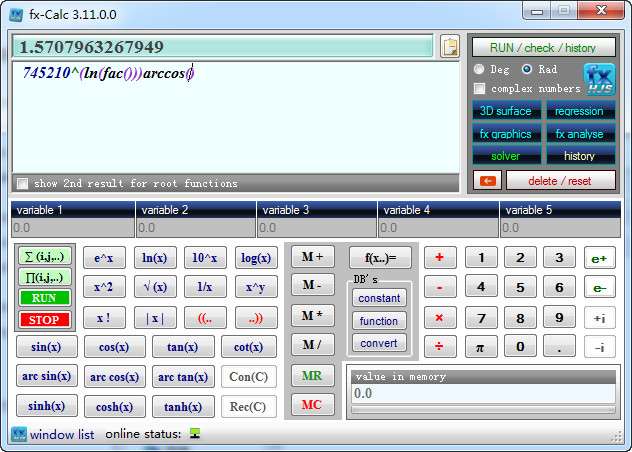Screen dimensions: 632x452
Task: Click the arc cos(x) key
Action: (114, 377)
